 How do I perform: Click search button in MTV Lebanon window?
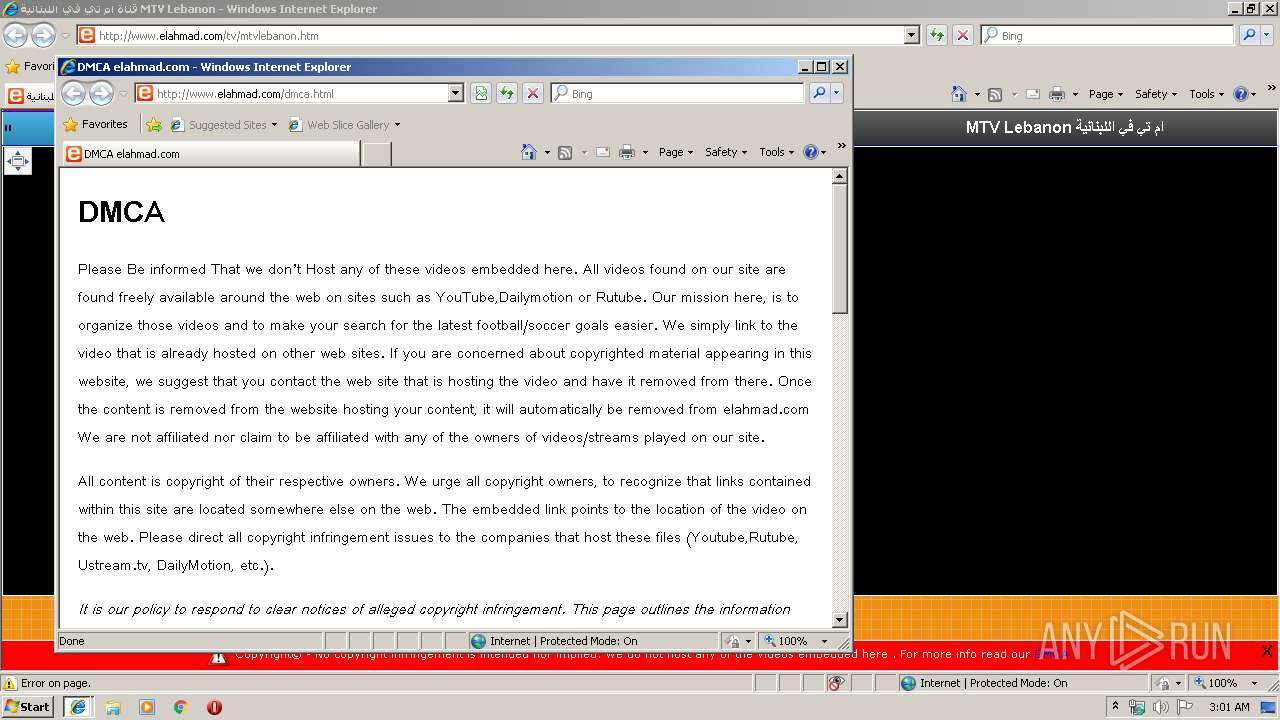1249,35
